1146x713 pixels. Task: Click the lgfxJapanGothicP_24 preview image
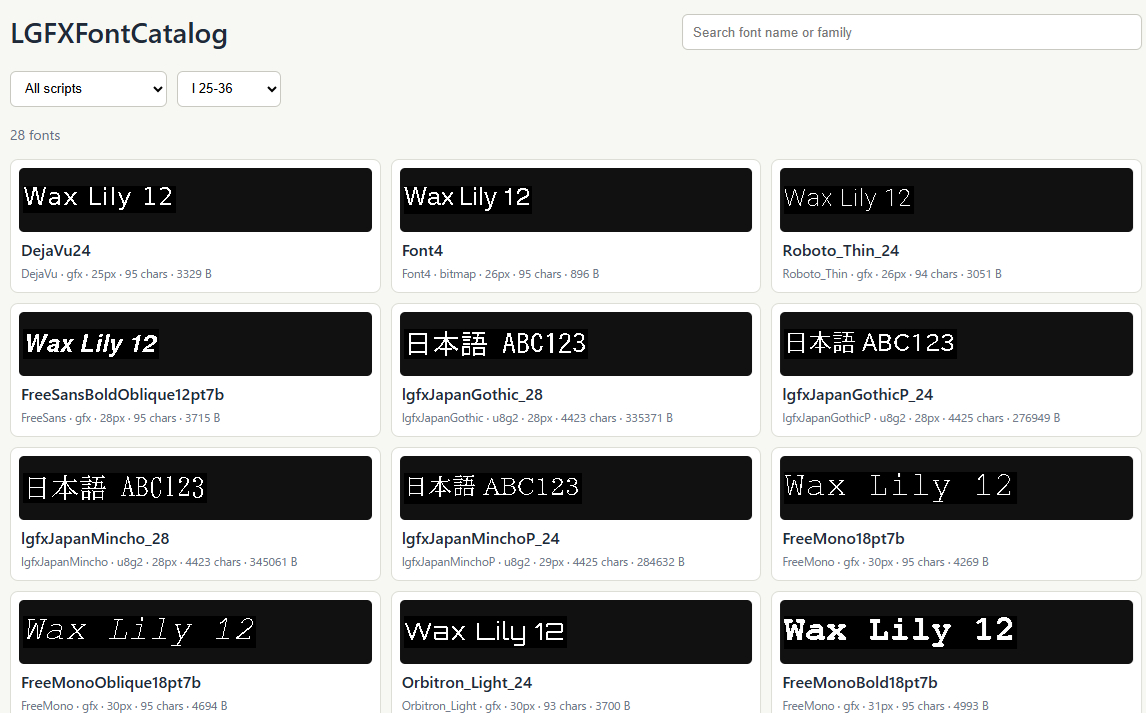point(956,344)
